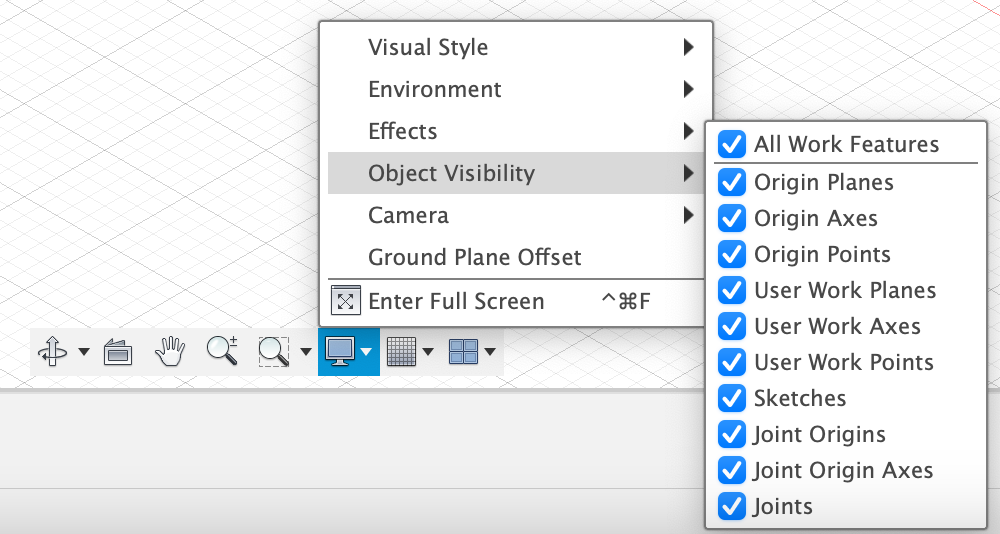
Task: Disable Sketches visibility checkbox
Action: click(732, 398)
